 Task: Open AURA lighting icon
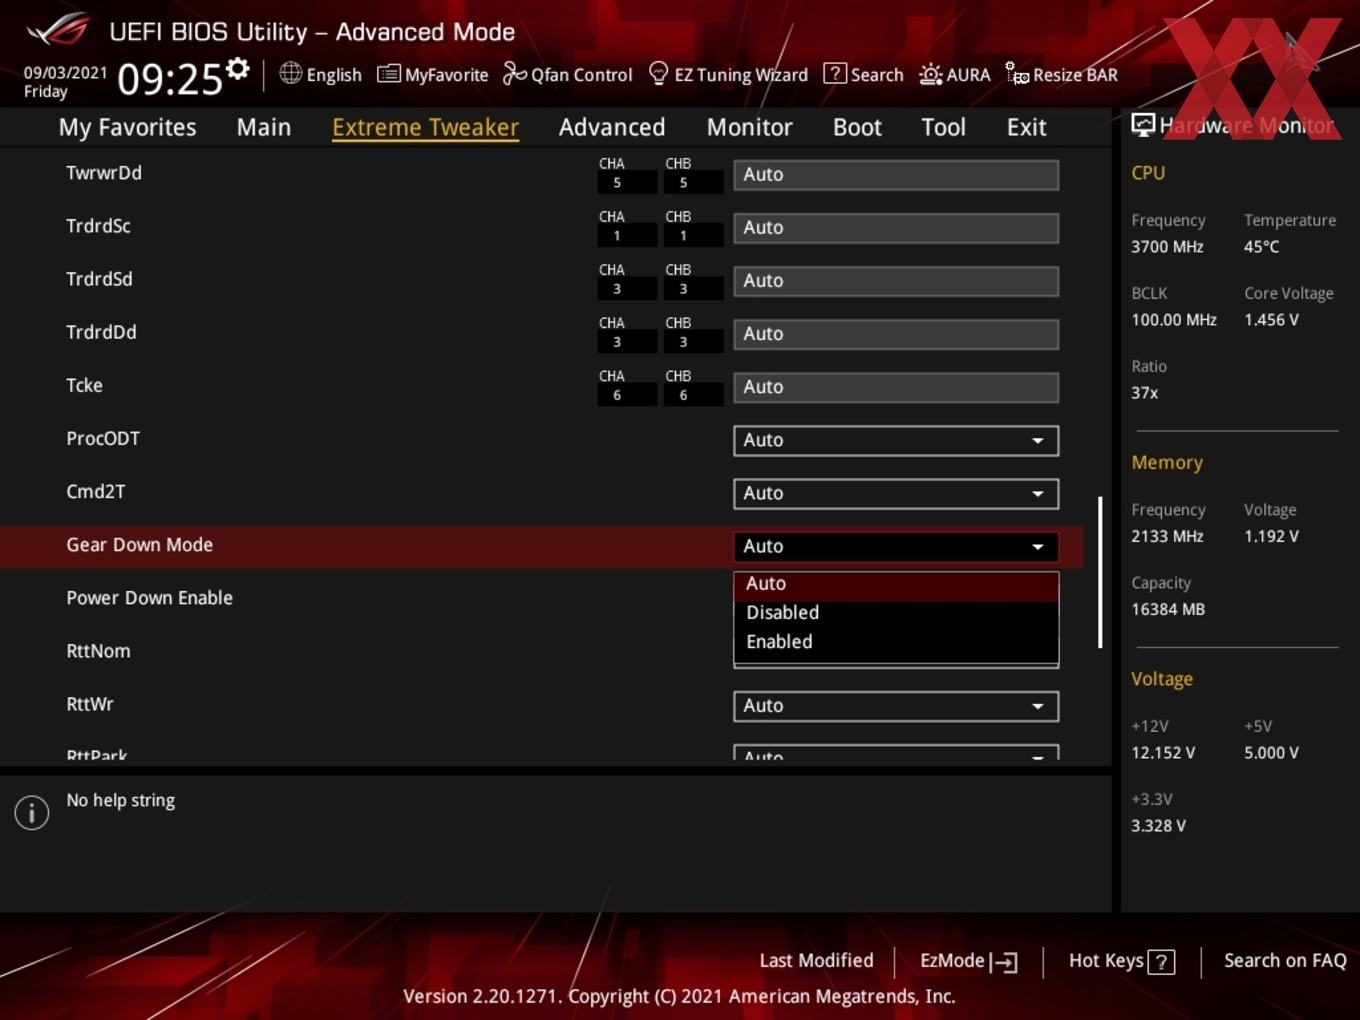click(930, 74)
